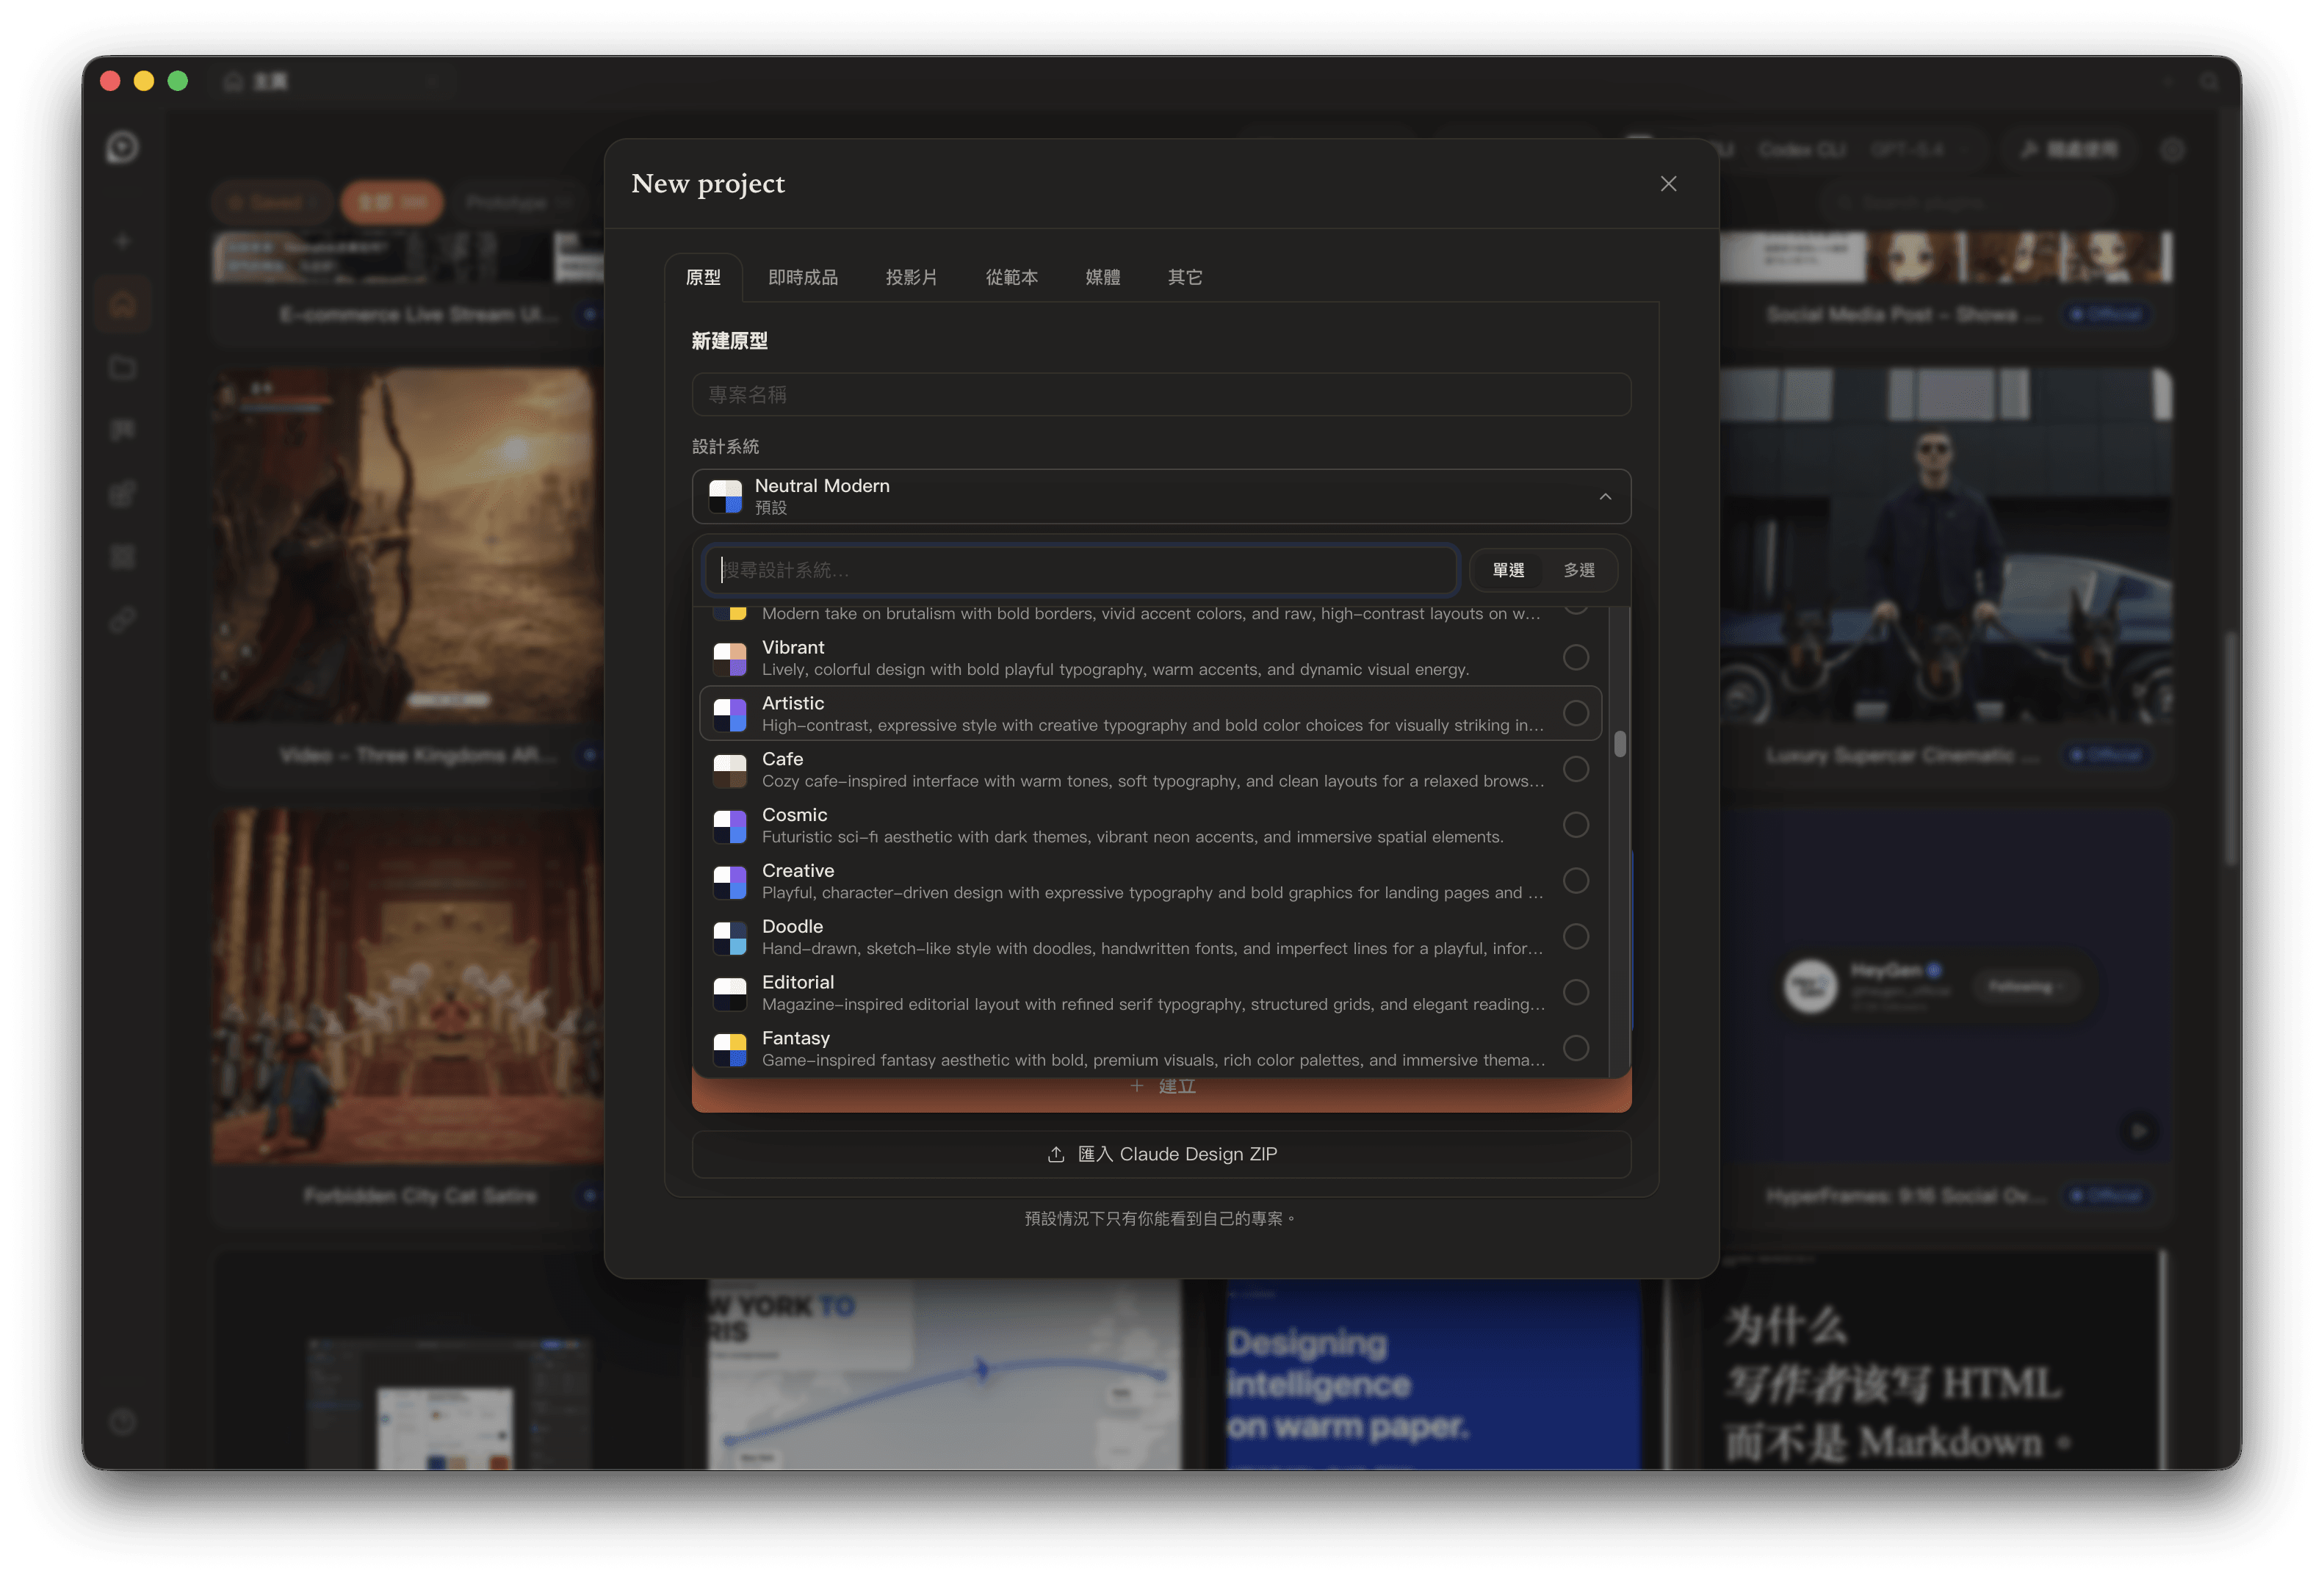Click the Neutral Modern palette swatch icon

coord(725,496)
